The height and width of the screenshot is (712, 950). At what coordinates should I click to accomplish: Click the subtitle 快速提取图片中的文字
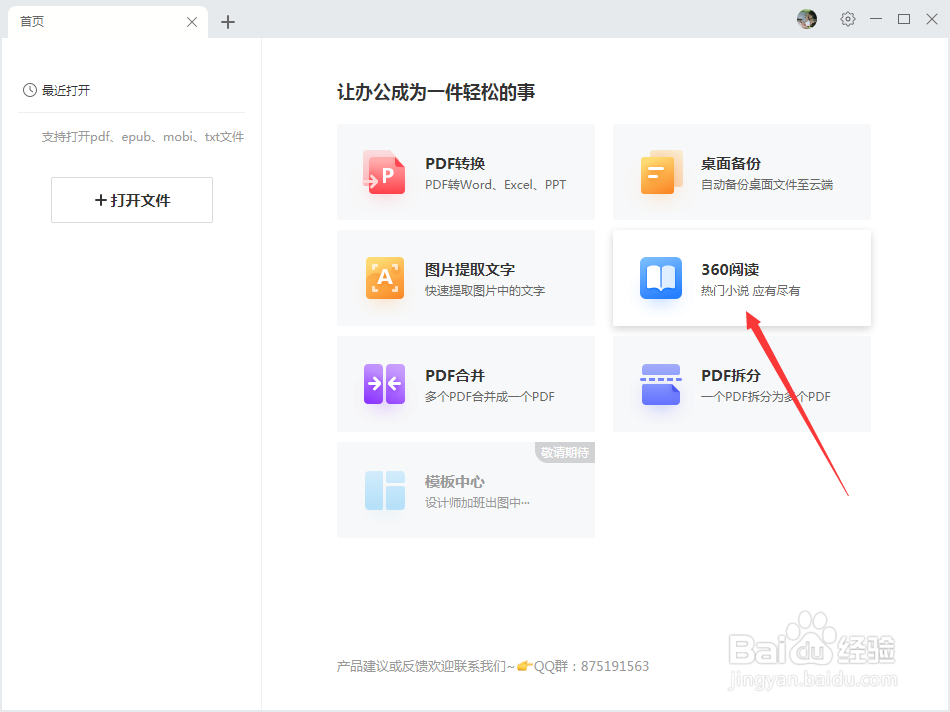point(485,291)
